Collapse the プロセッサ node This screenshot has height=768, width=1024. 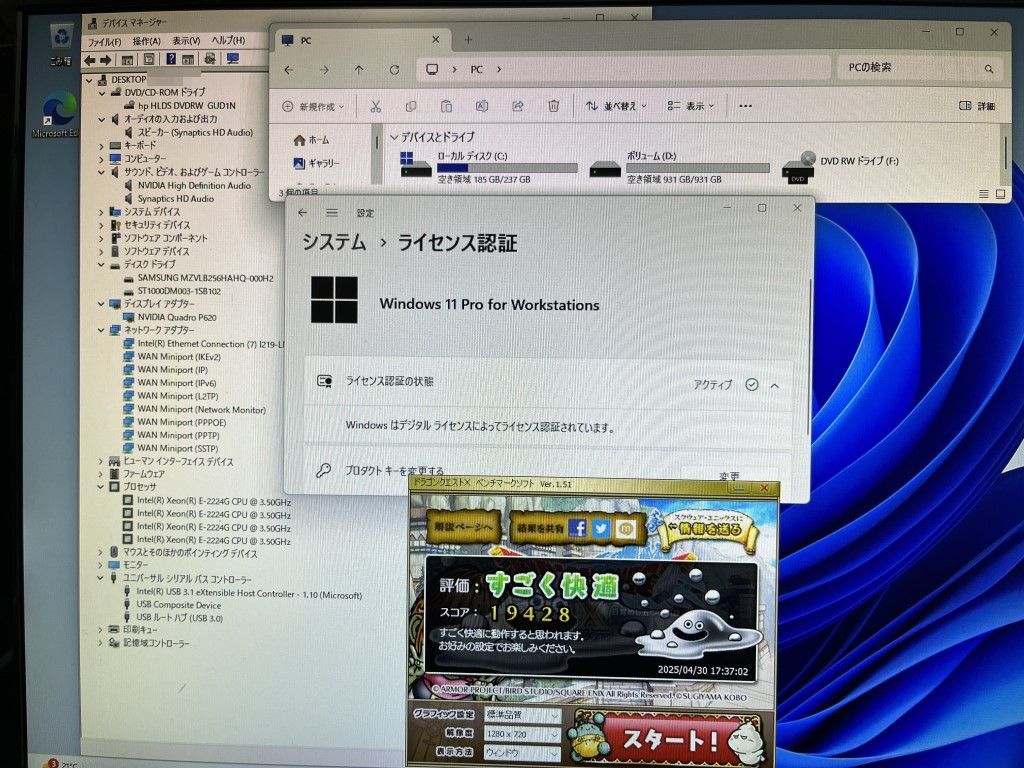(101, 487)
